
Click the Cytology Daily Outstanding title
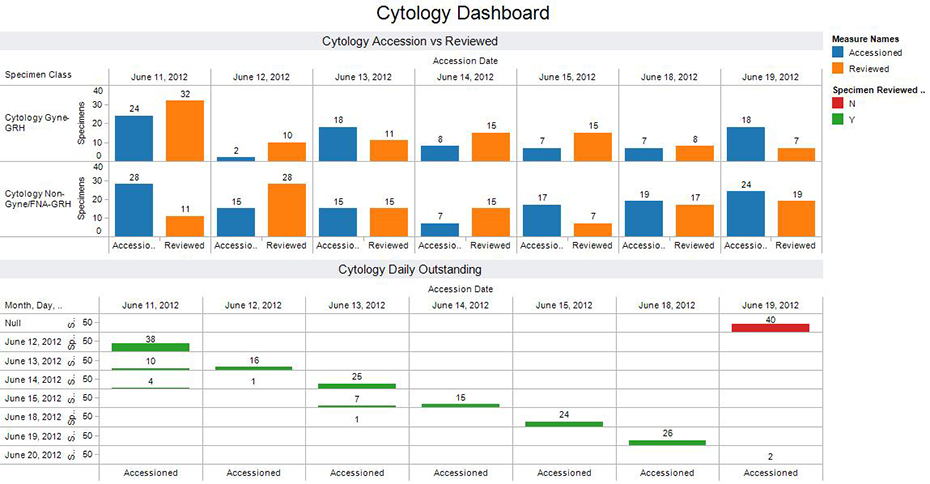410,270
